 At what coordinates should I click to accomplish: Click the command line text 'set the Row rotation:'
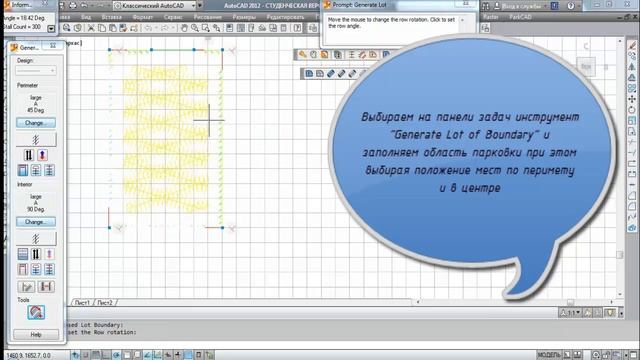coord(102,332)
